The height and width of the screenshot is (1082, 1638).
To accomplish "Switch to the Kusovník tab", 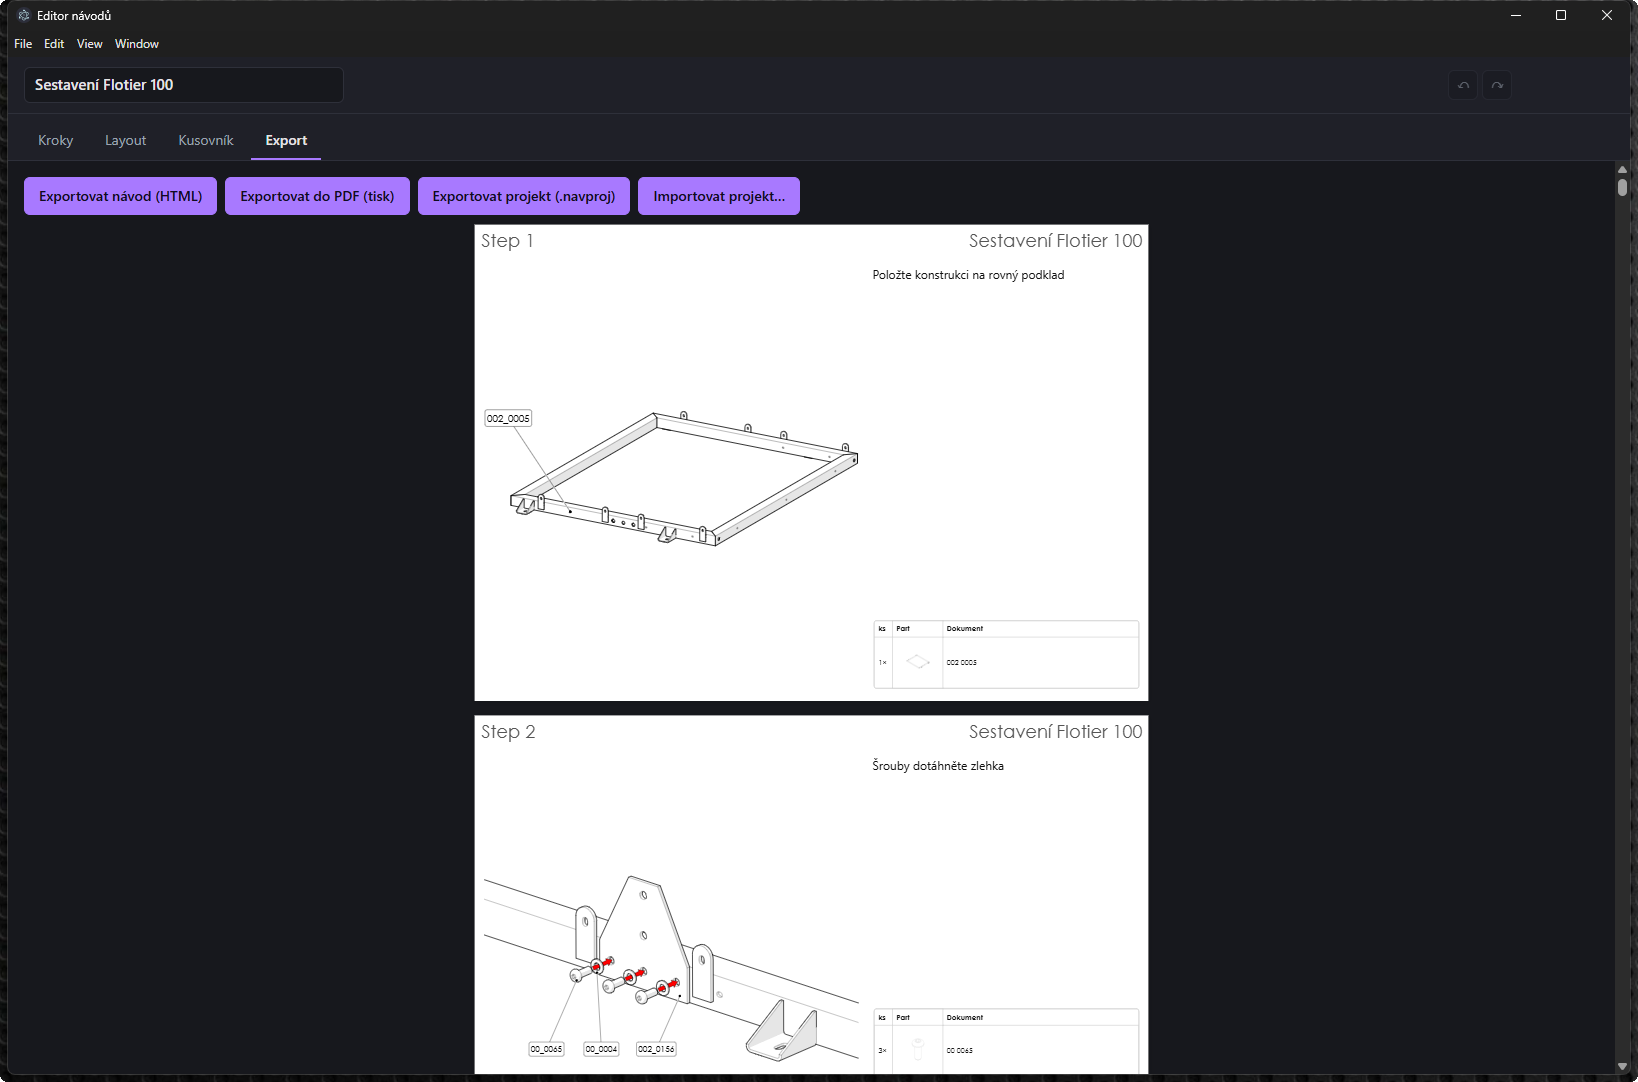I will (206, 140).
